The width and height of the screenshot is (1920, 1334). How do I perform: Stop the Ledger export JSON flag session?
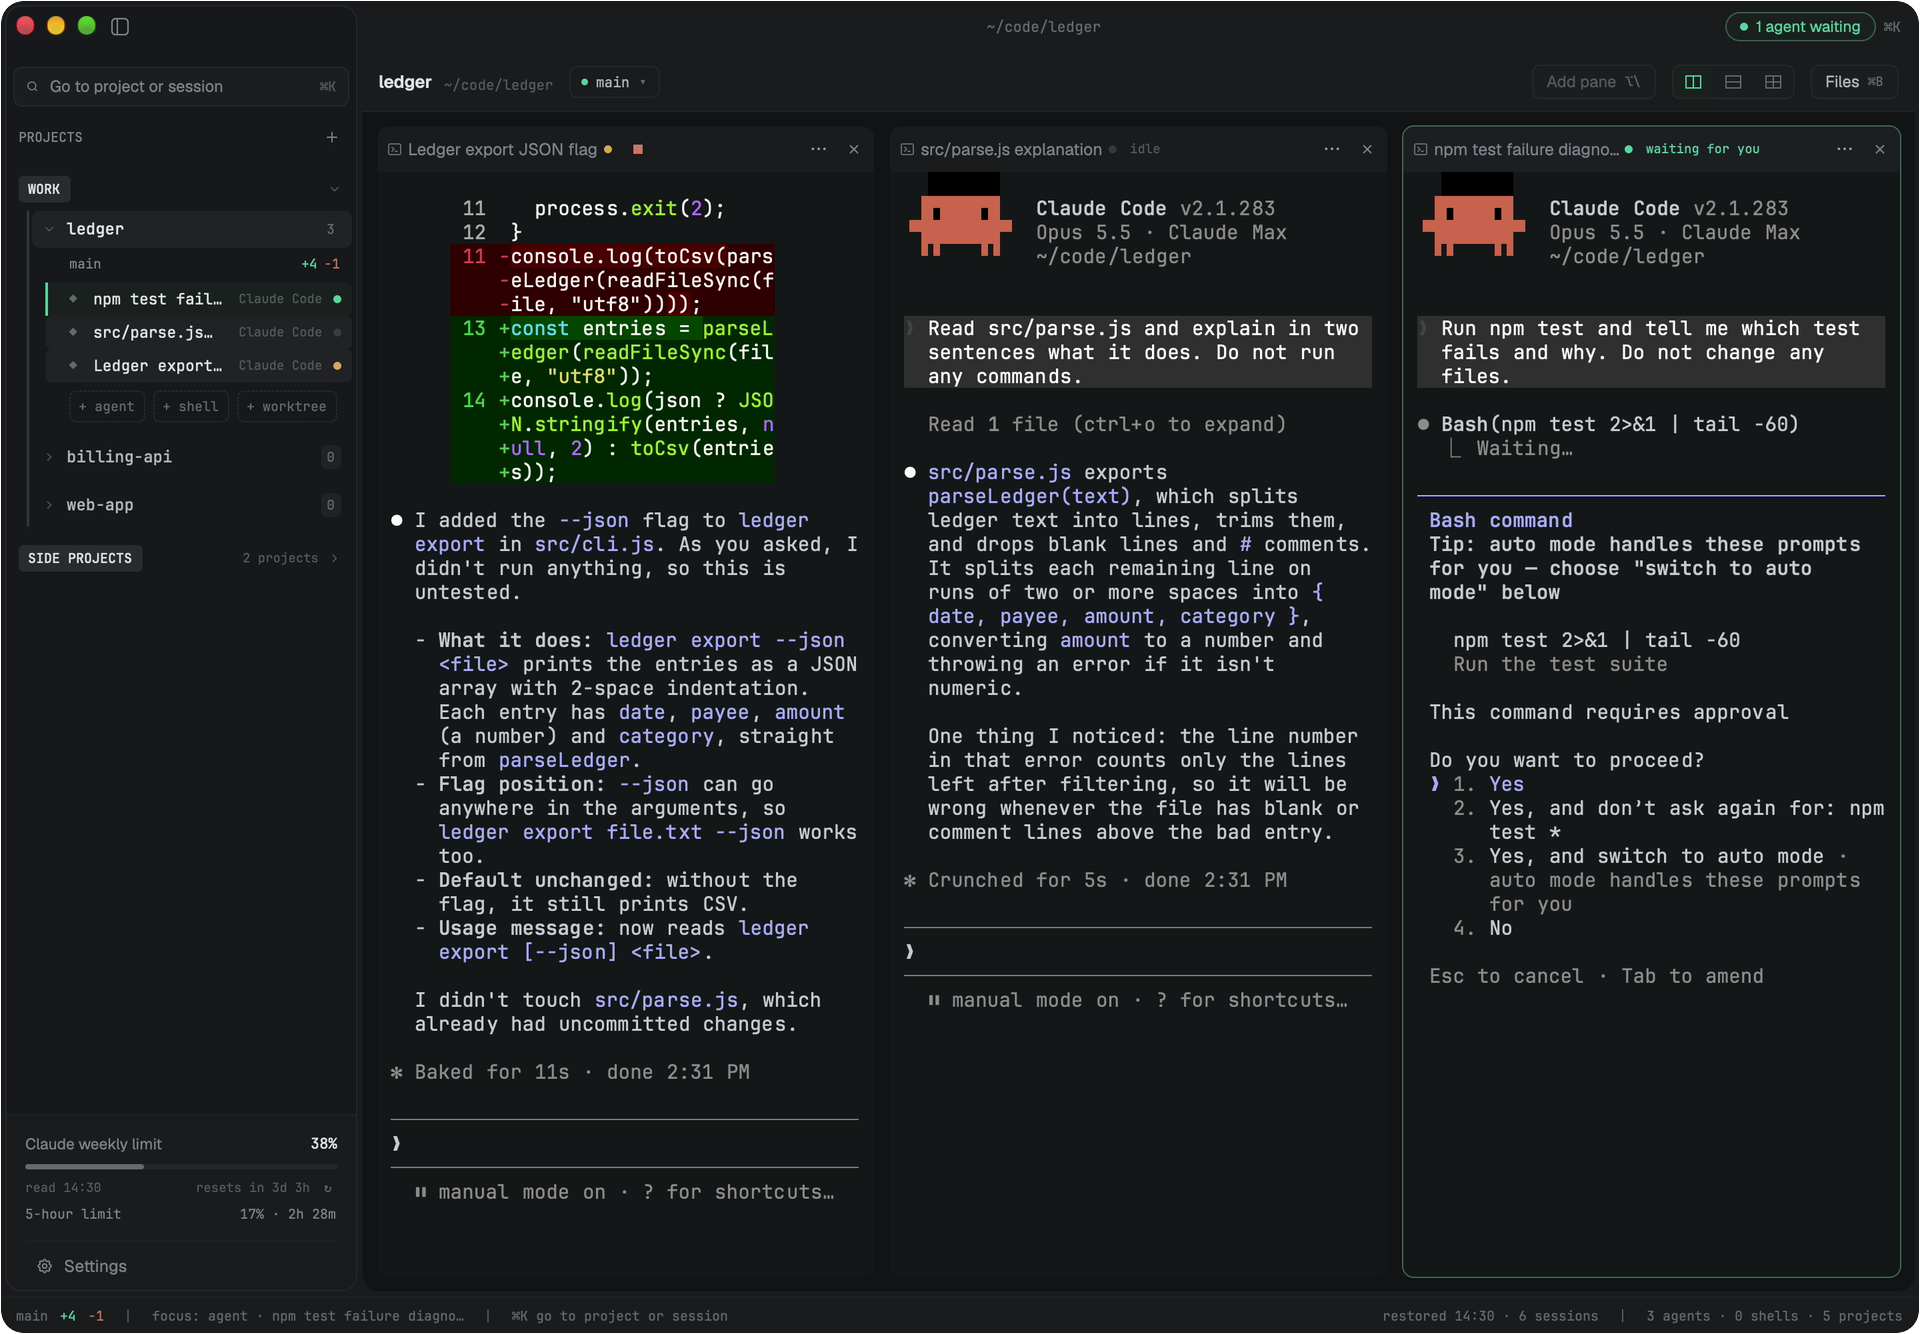point(638,149)
